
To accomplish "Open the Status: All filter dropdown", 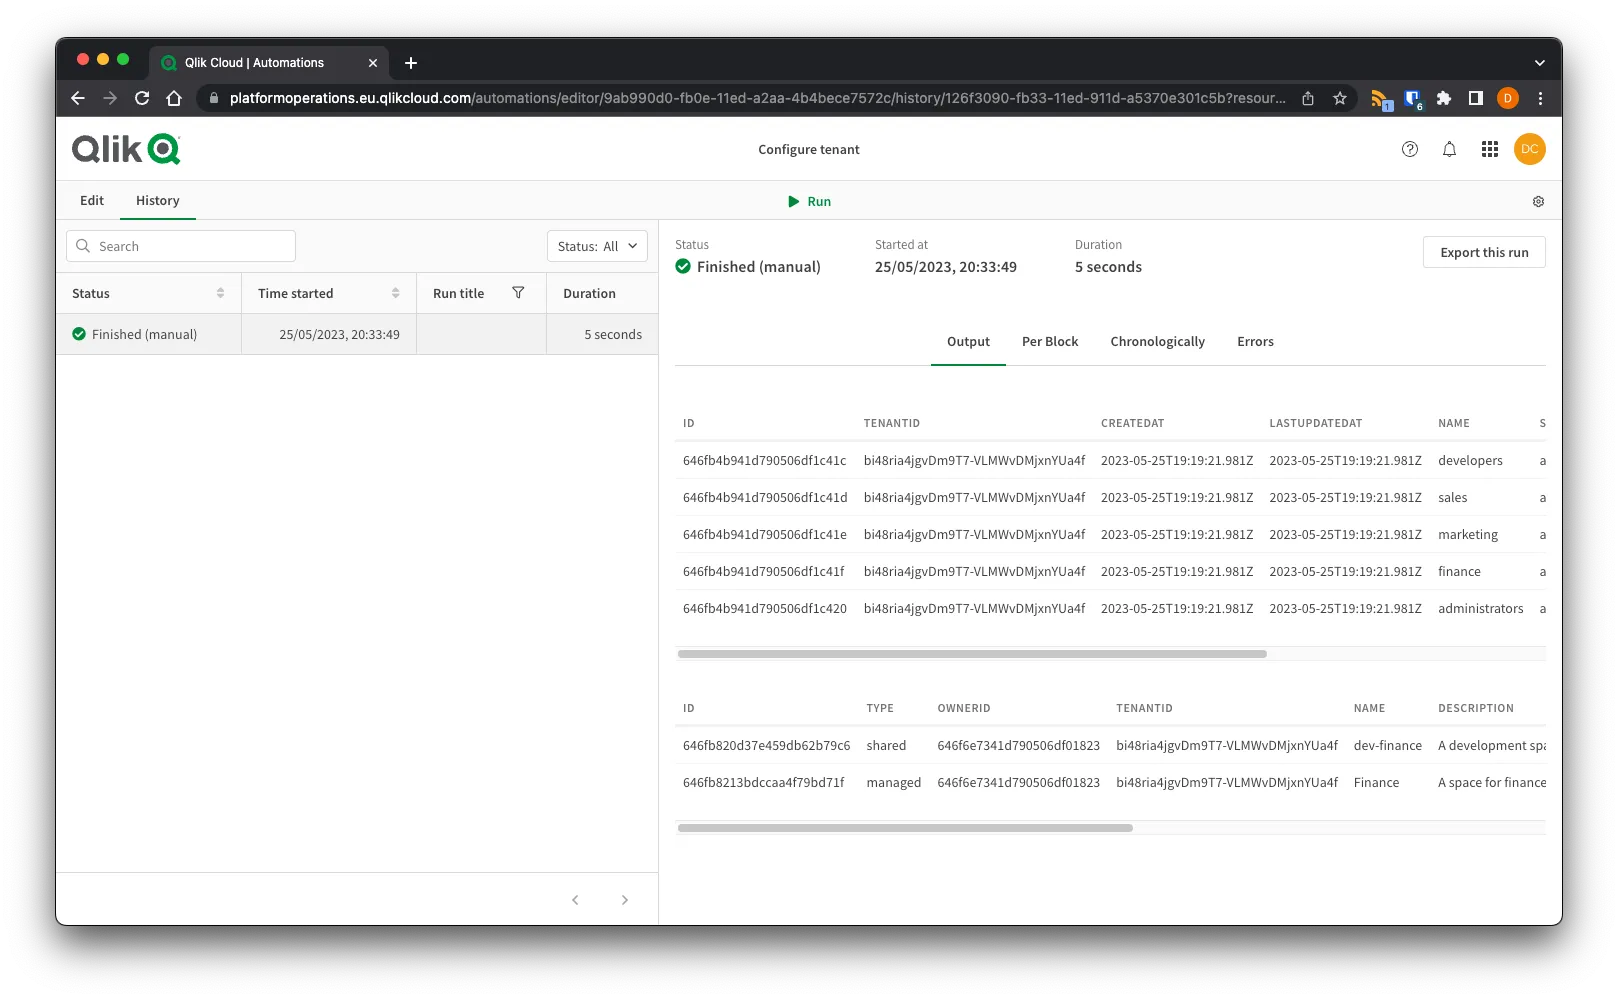I will pos(596,245).
